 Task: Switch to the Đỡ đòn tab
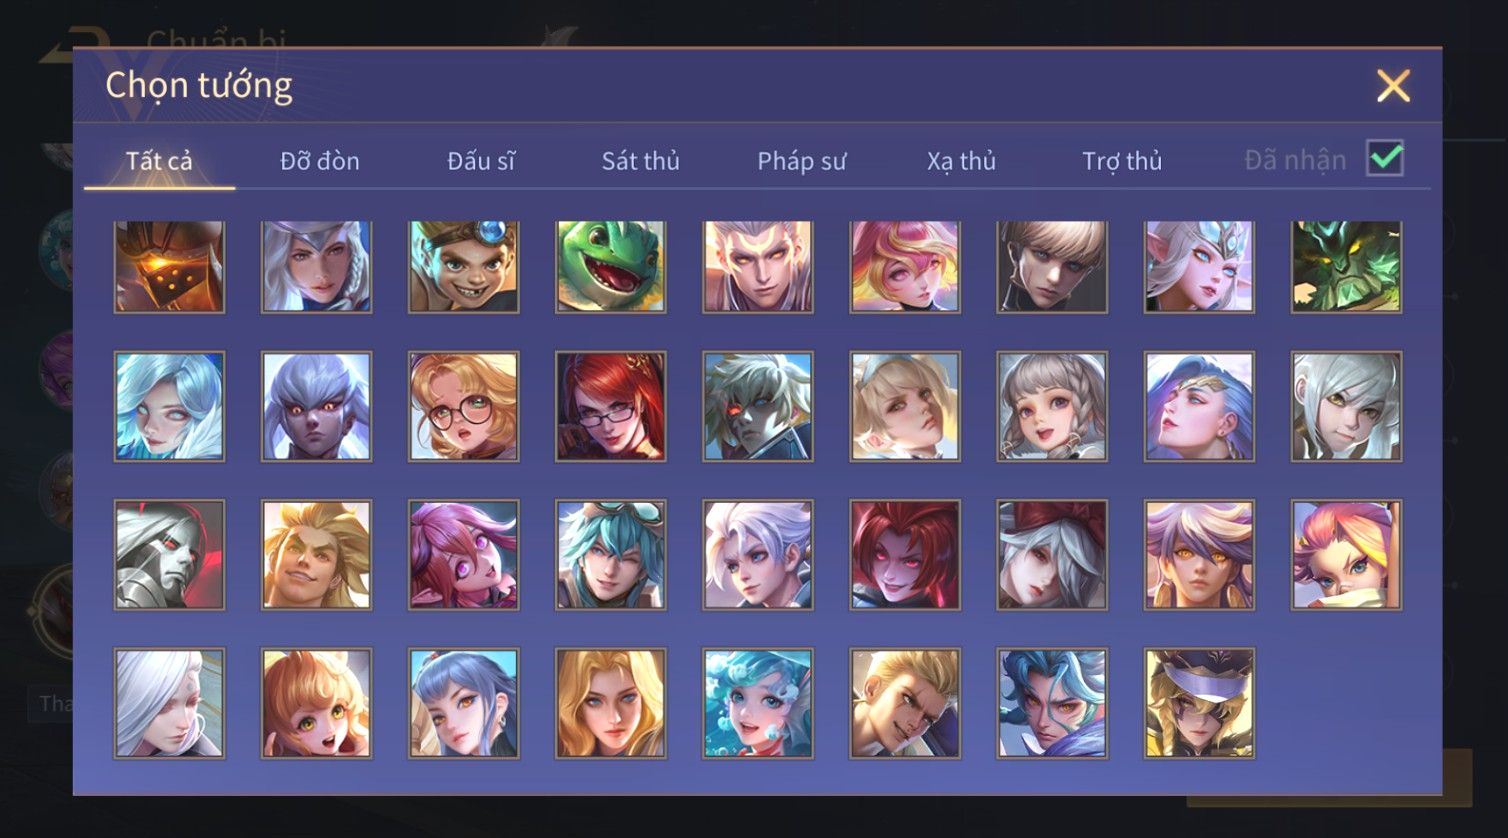pyautogui.click(x=320, y=161)
